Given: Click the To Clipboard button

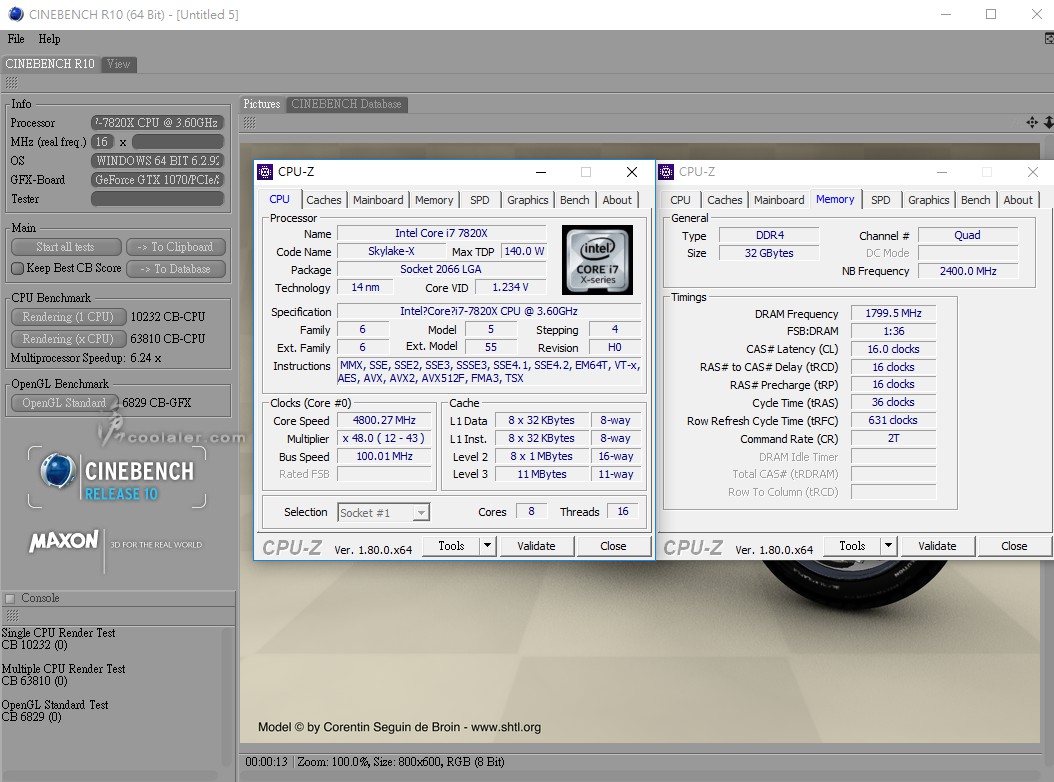Looking at the screenshot, I should pos(175,247).
